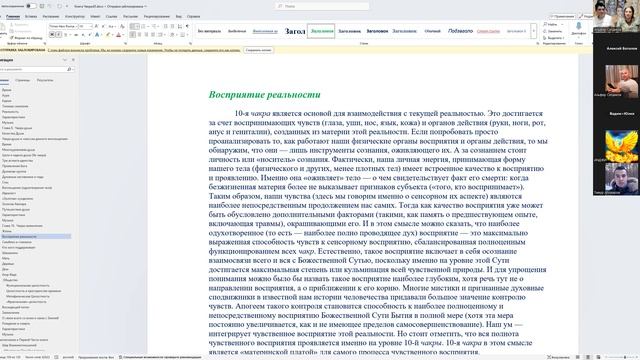Apply the Подзаголовок style
640x360 pixels.
tap(460, 31)
